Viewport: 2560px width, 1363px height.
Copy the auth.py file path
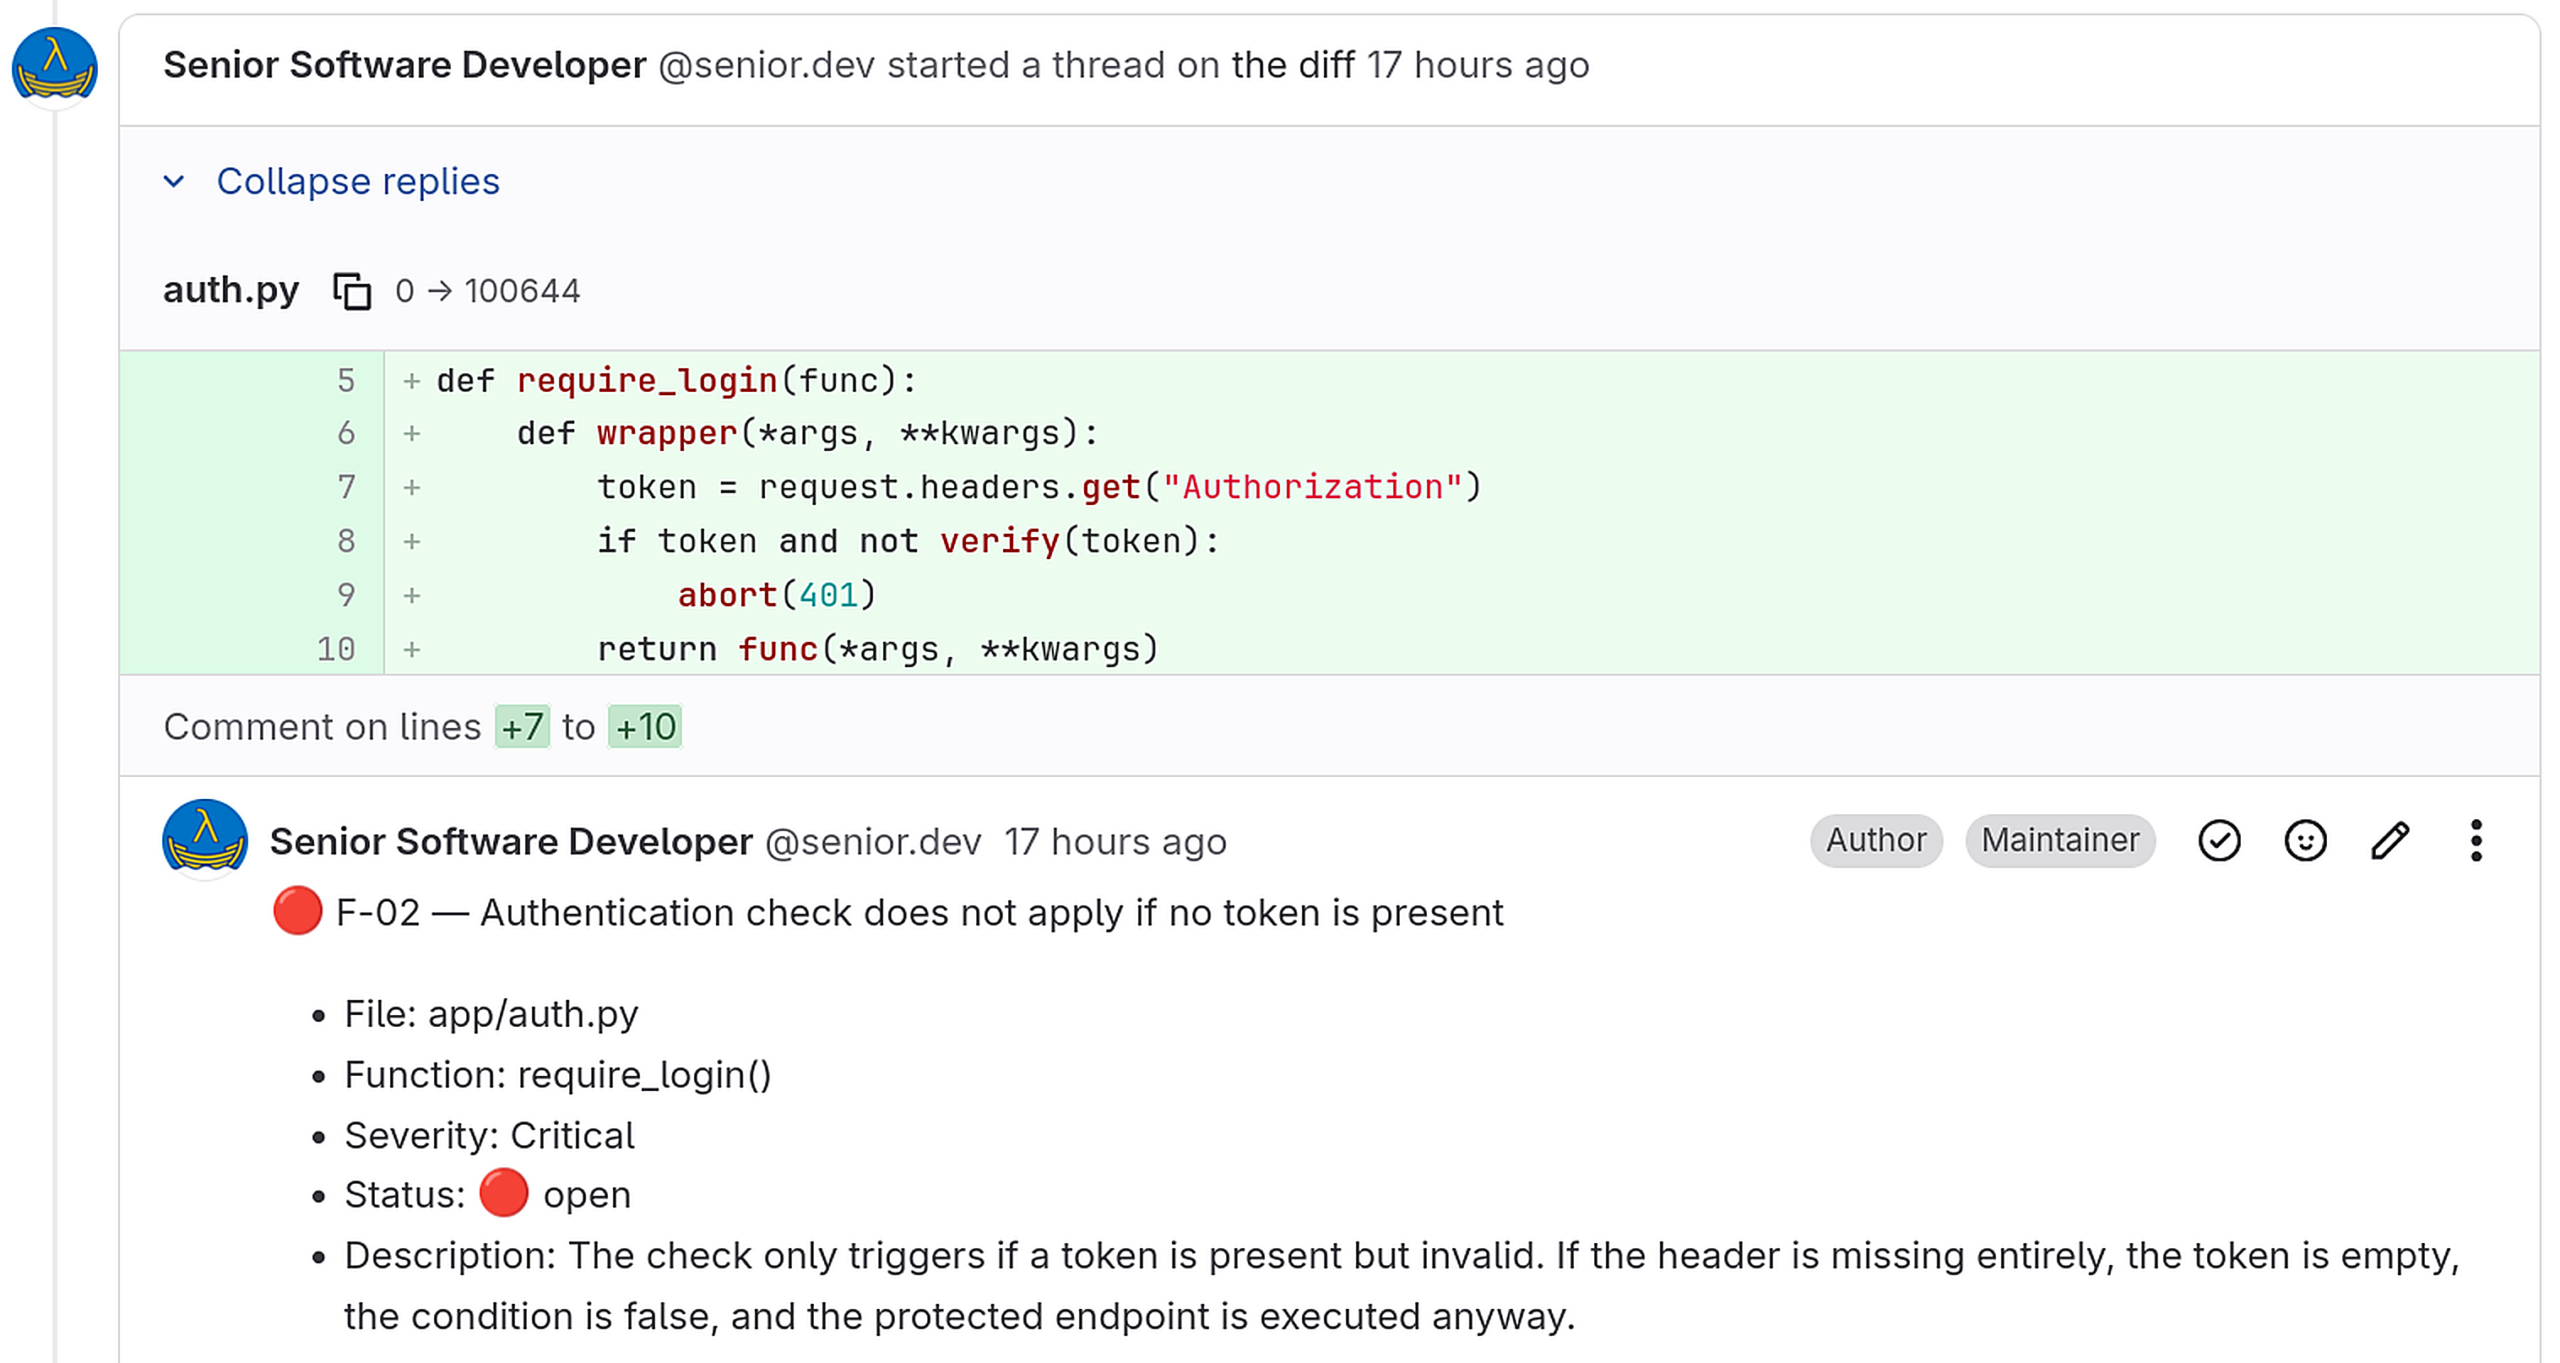click(351, 291)
